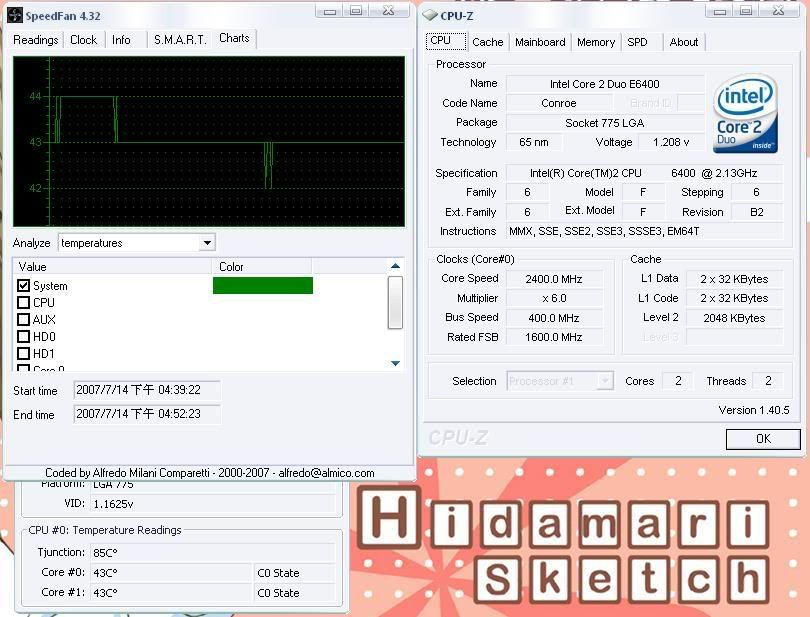
Task: Uncheck the System temperature checkbox
Action: point(23,285)
